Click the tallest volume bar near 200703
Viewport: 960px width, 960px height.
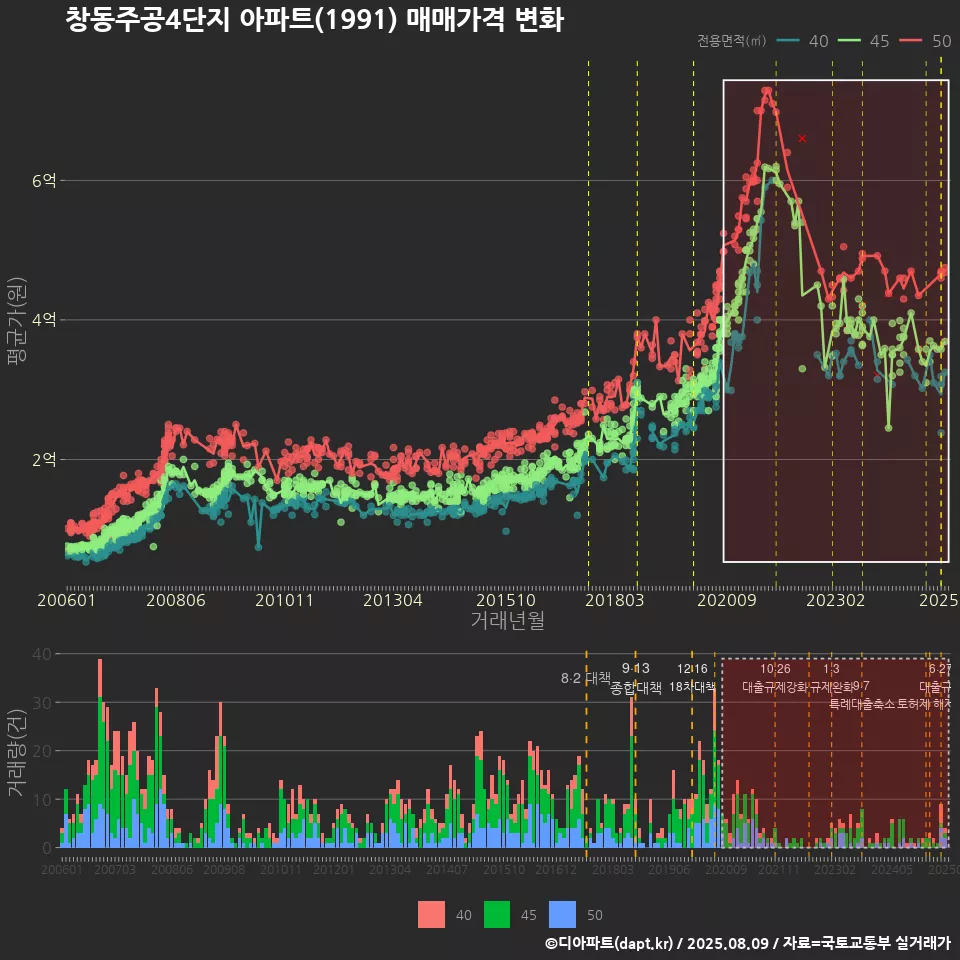tap(100, 754)
